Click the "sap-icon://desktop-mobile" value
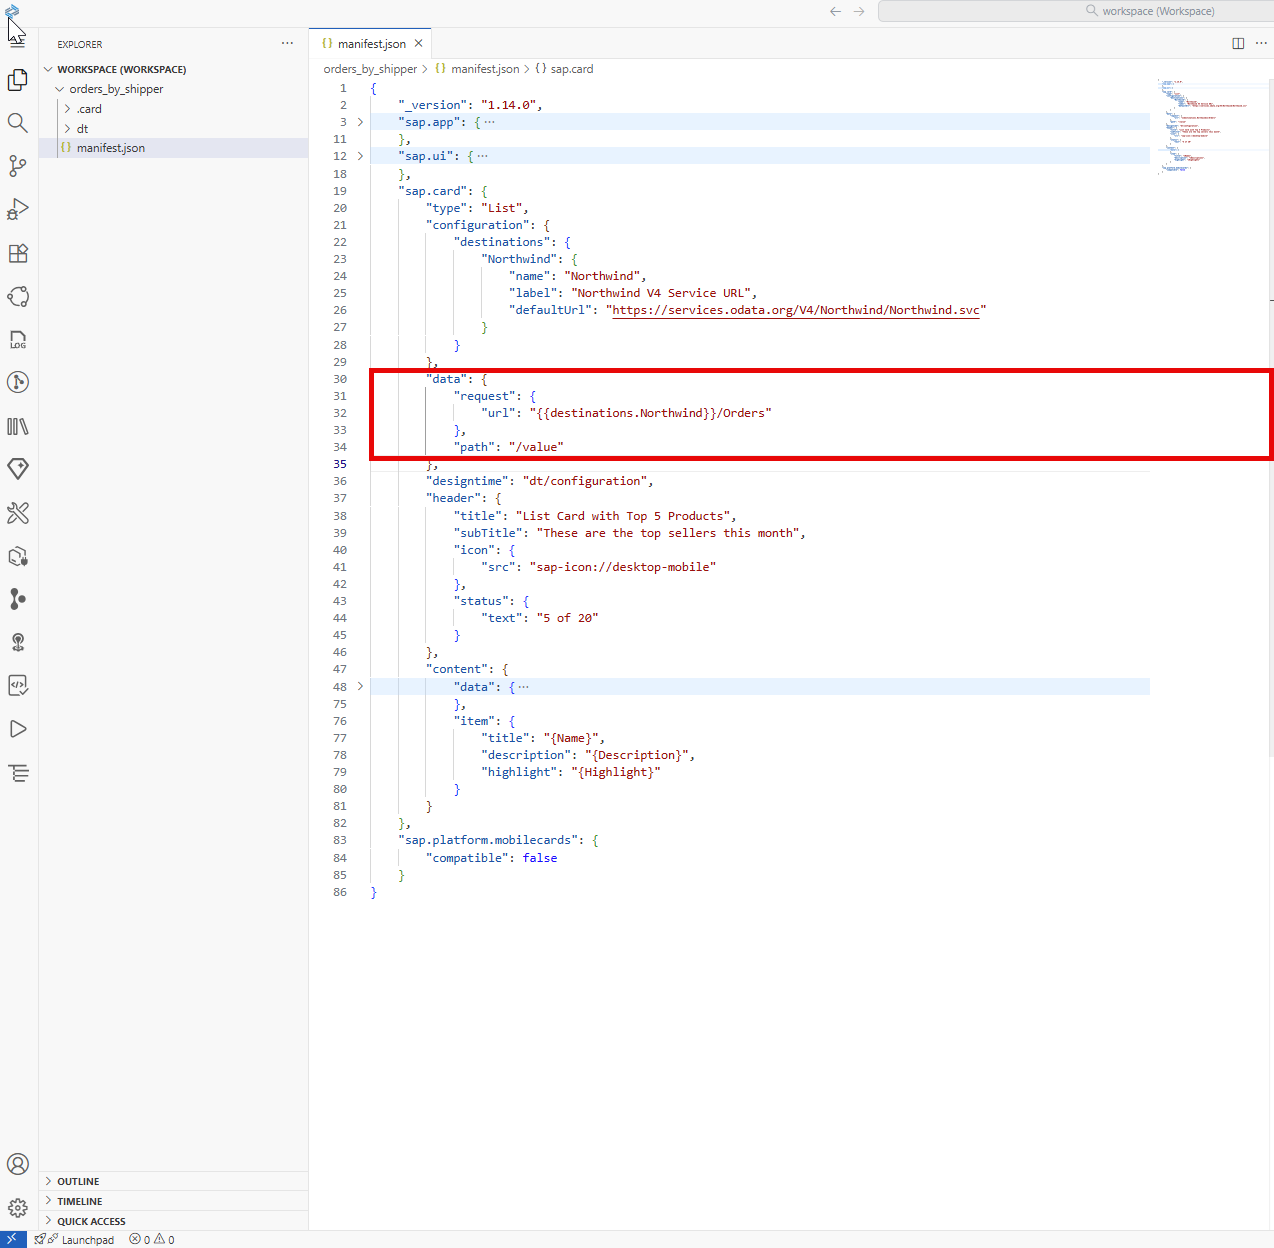Screen dimensions: 1274x1248 pyautogui.click(x=623, y=567)
